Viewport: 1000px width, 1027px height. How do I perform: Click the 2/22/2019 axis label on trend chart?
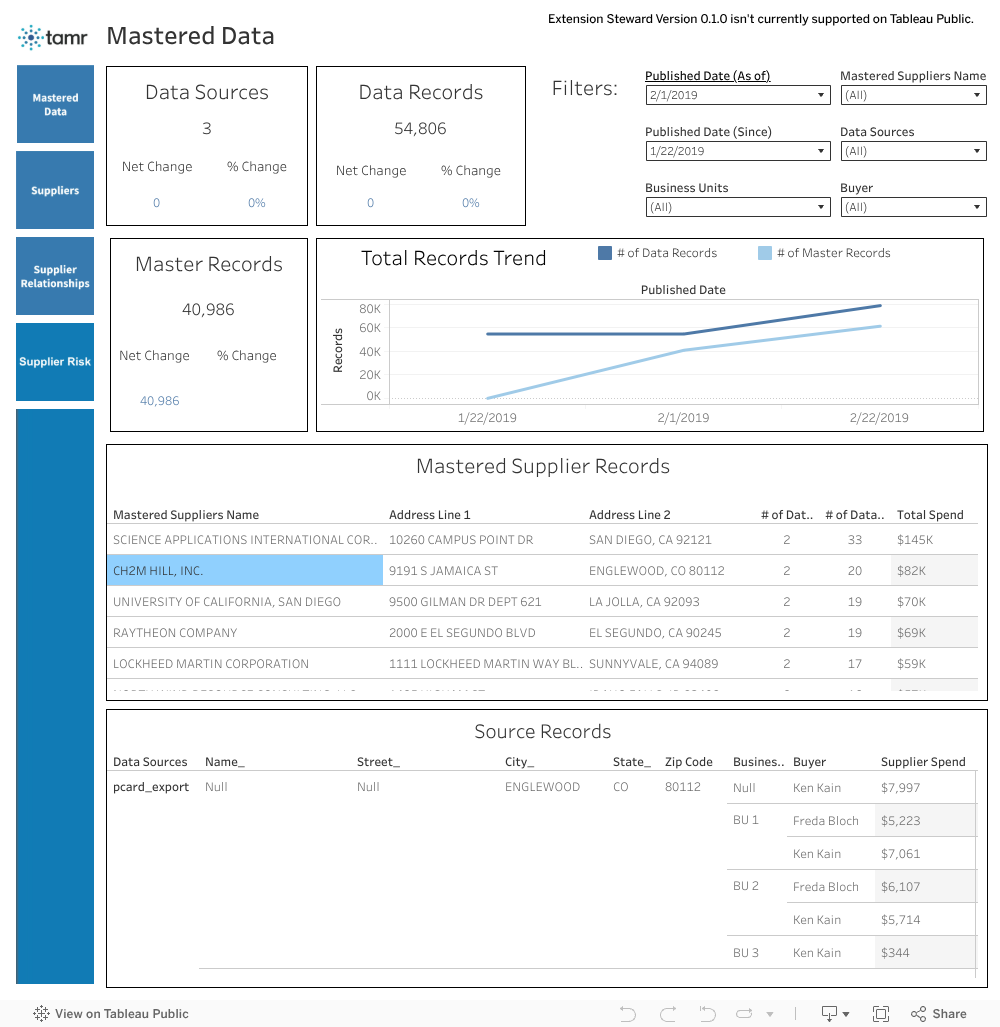click(879, 418)
